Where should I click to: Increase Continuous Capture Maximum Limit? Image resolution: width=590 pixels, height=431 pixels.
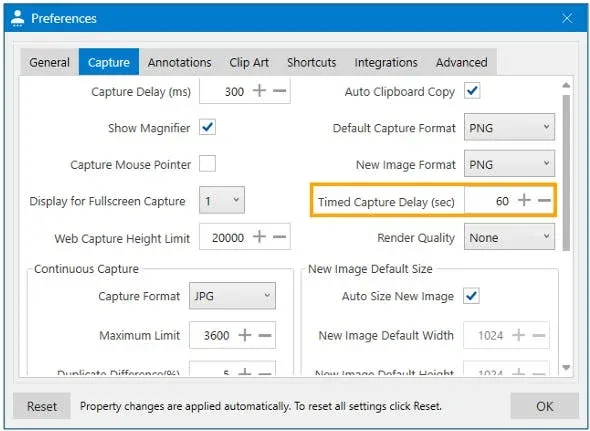point(245,335)
